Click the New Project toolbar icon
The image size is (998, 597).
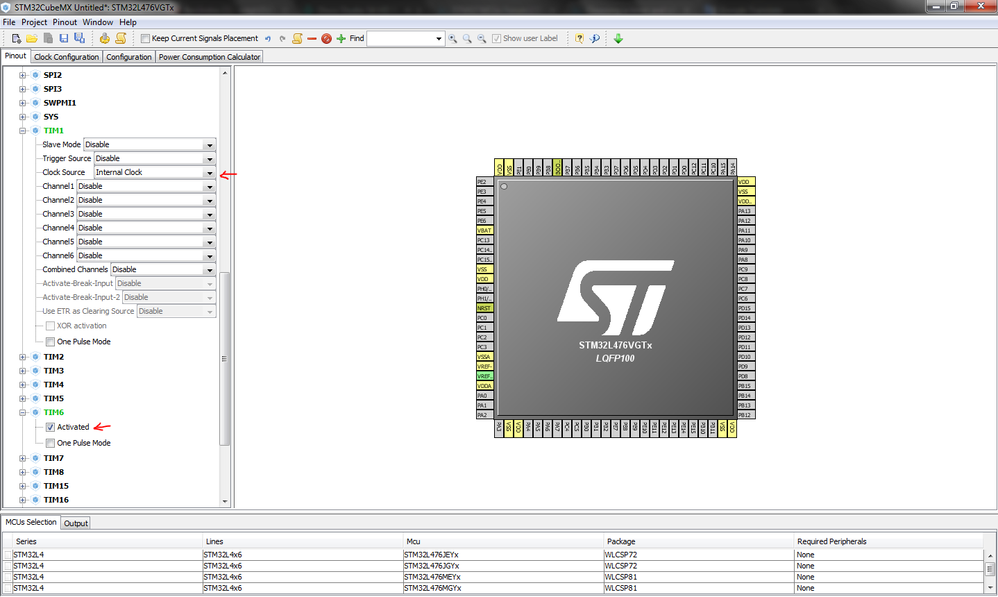pos(17,39)
